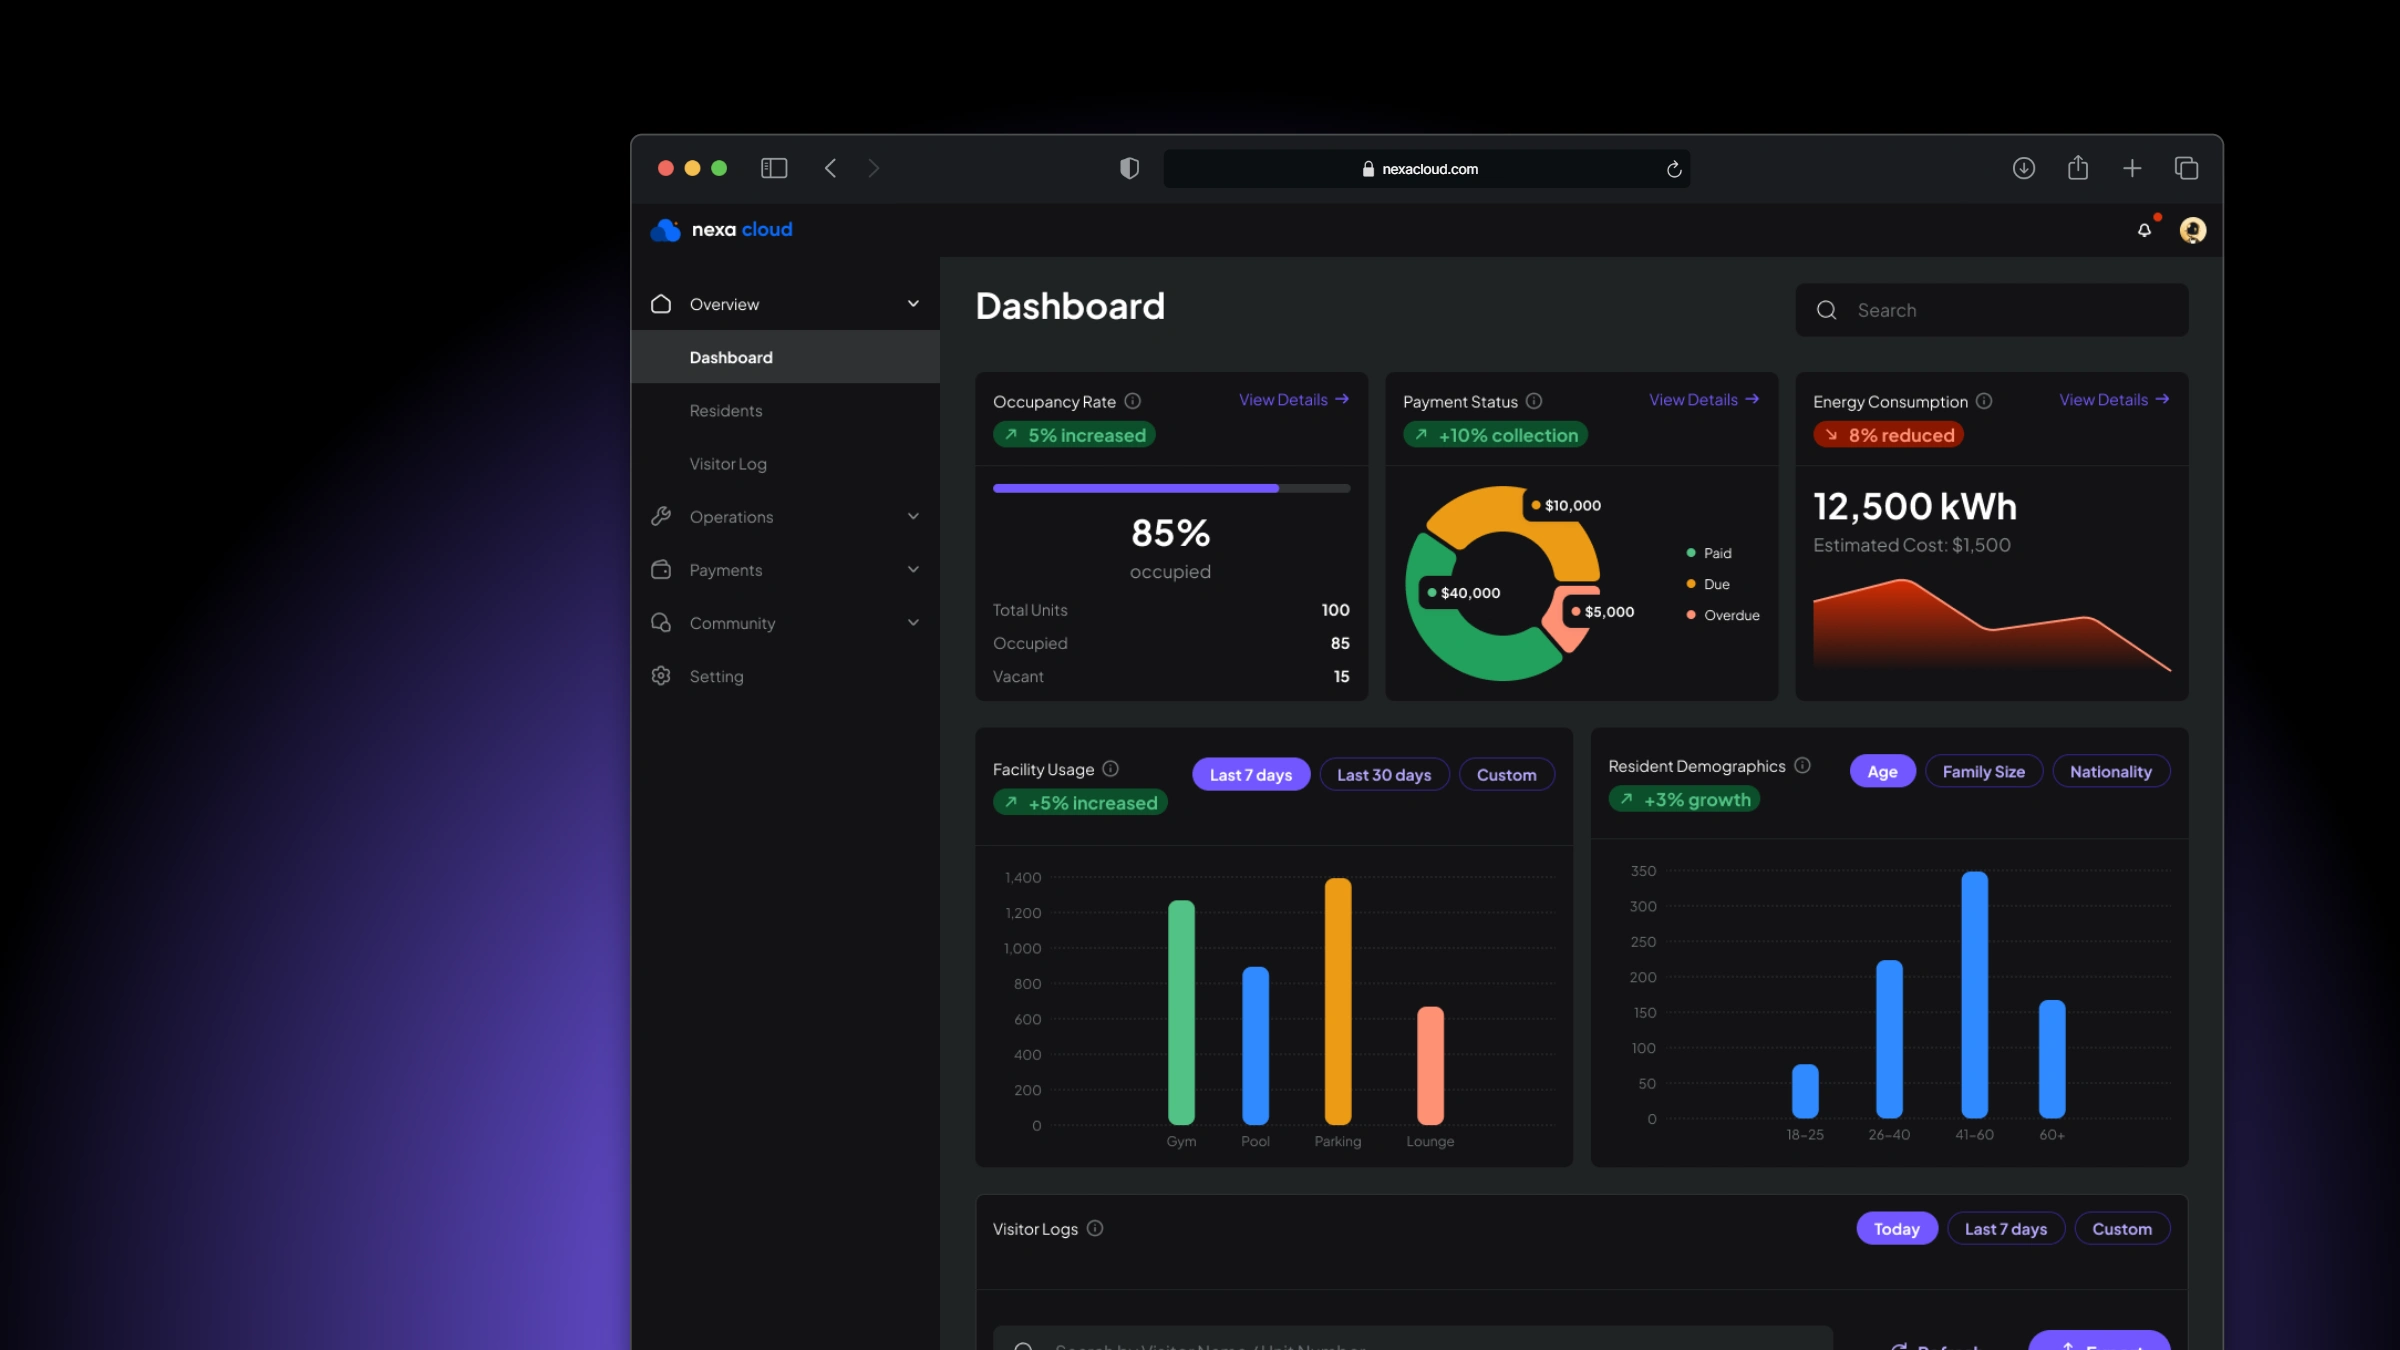The image size is (2400, 1350).
Task: Open Residents in the sidebar
Action: [x=725, y=411]
